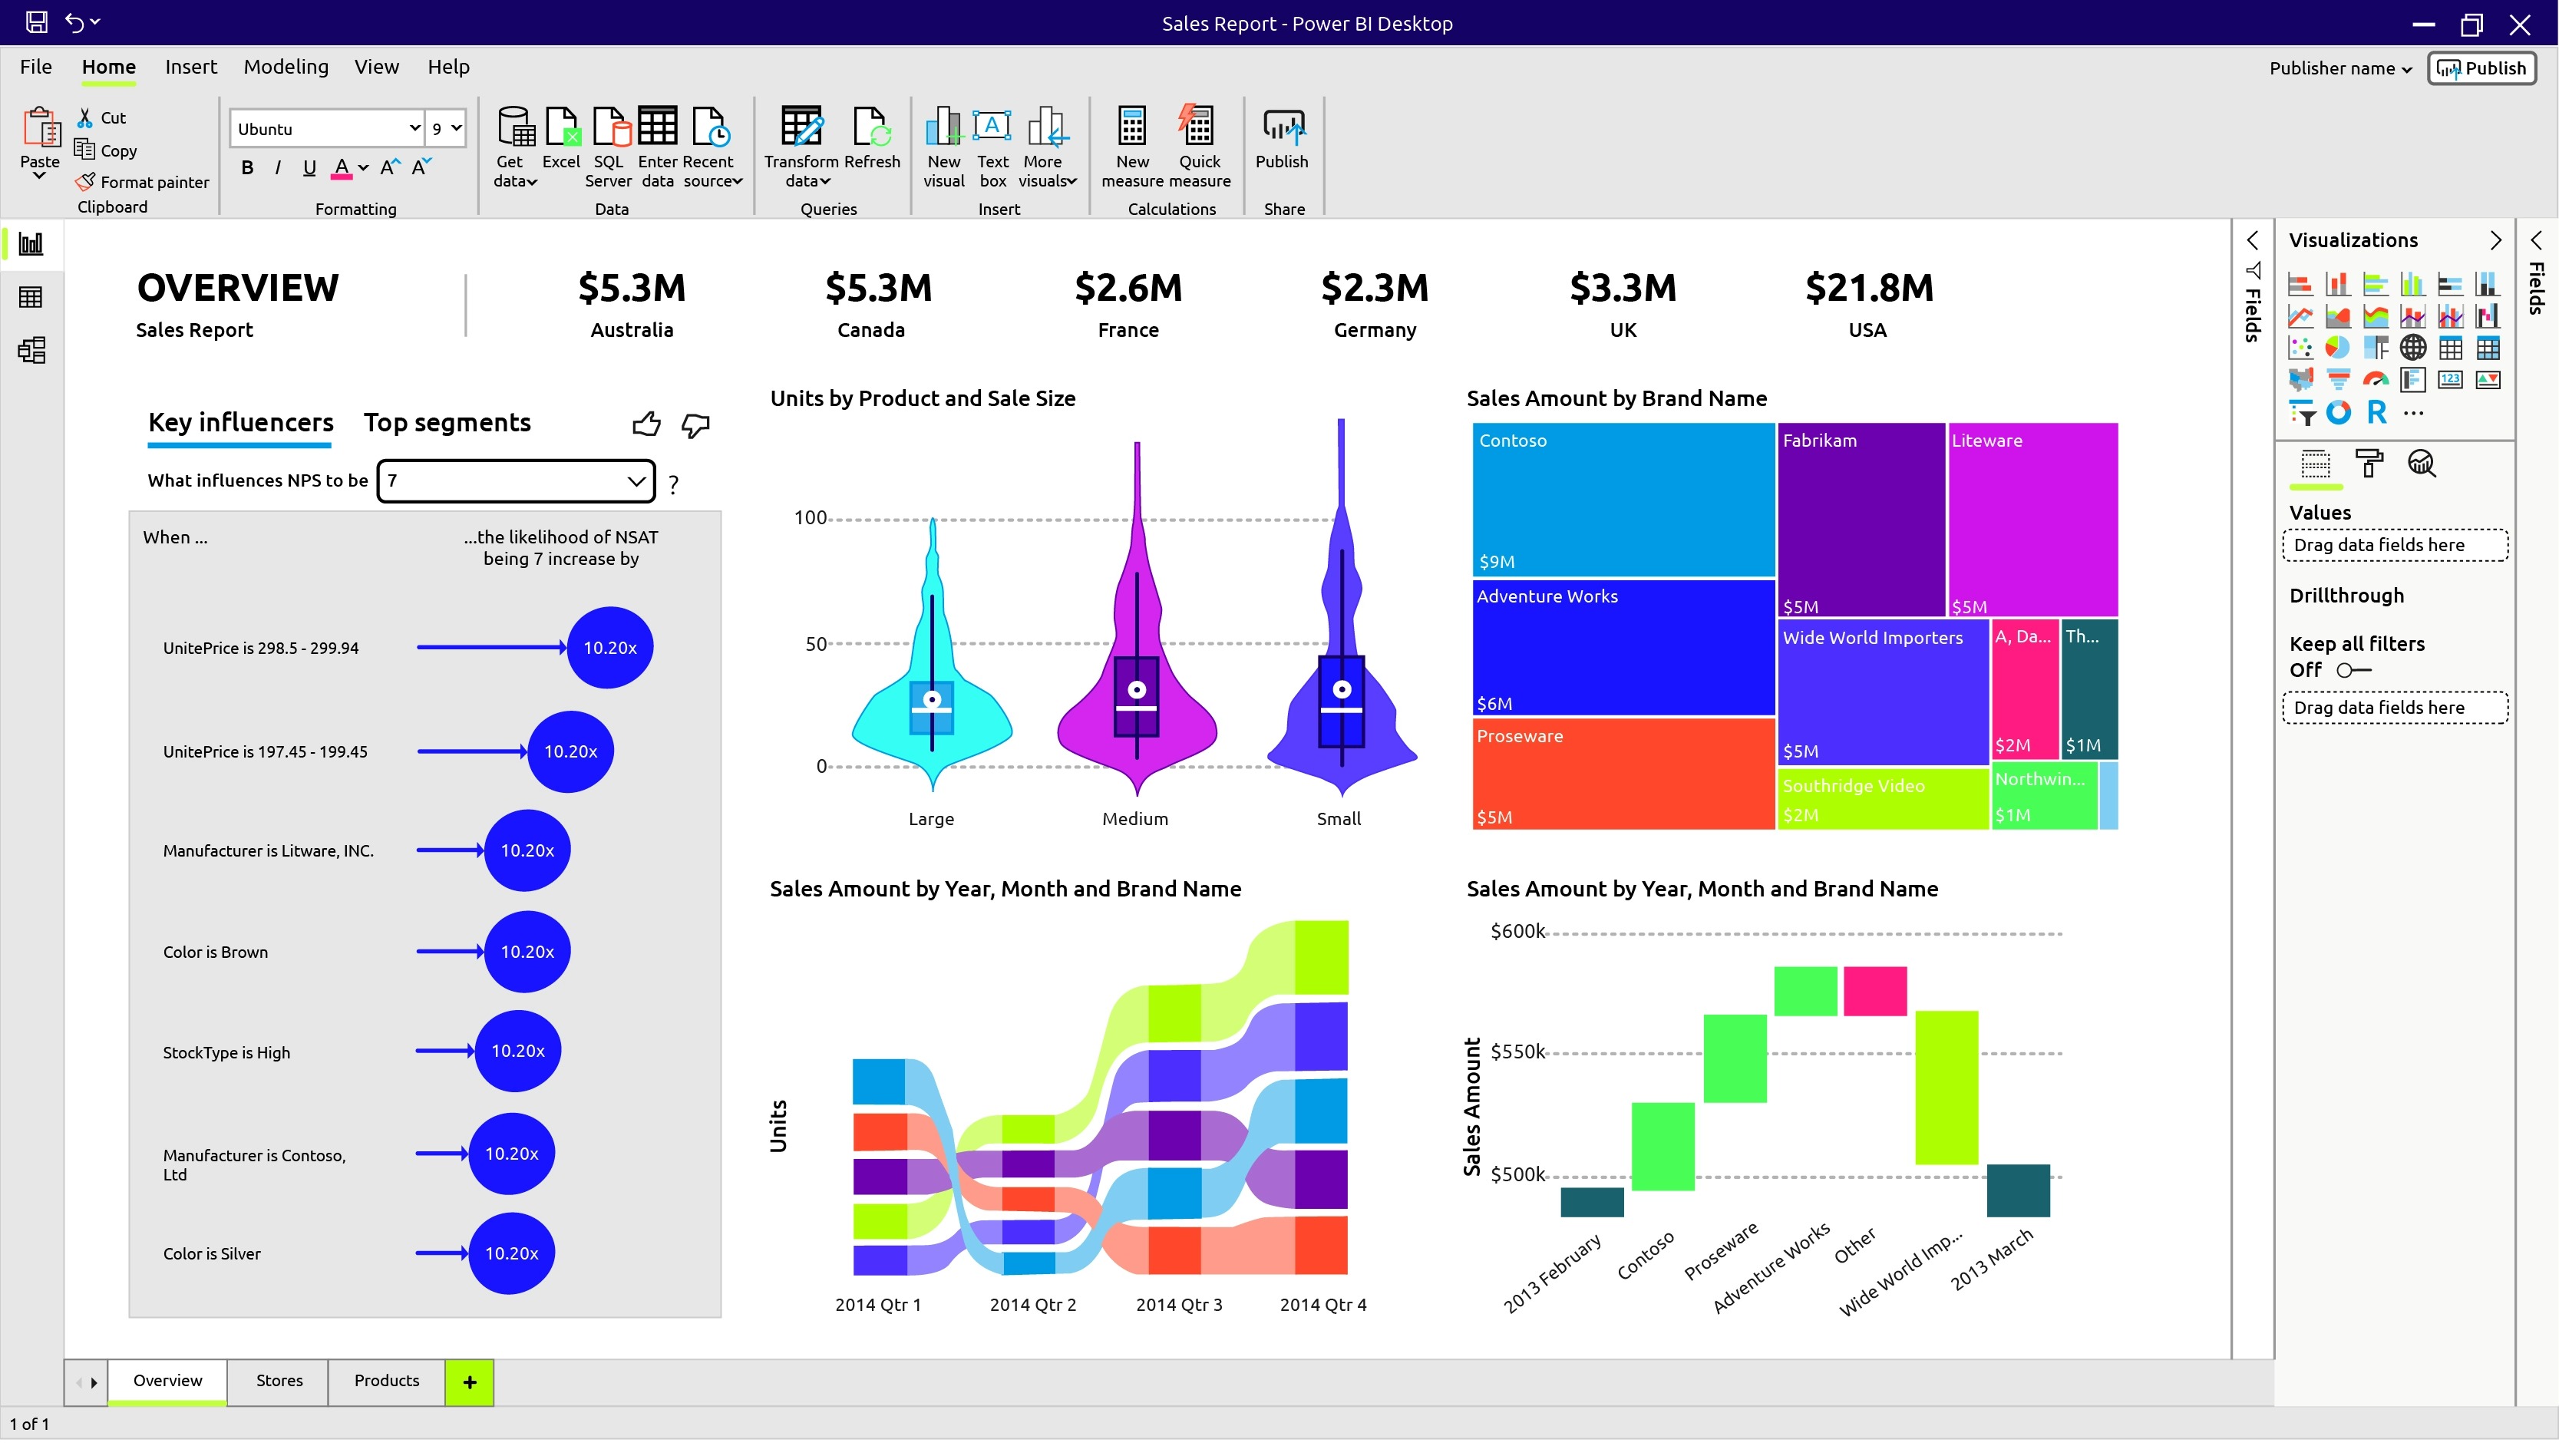
Task: Open the Data view in the left sidebar
Action: click(31, 296)
